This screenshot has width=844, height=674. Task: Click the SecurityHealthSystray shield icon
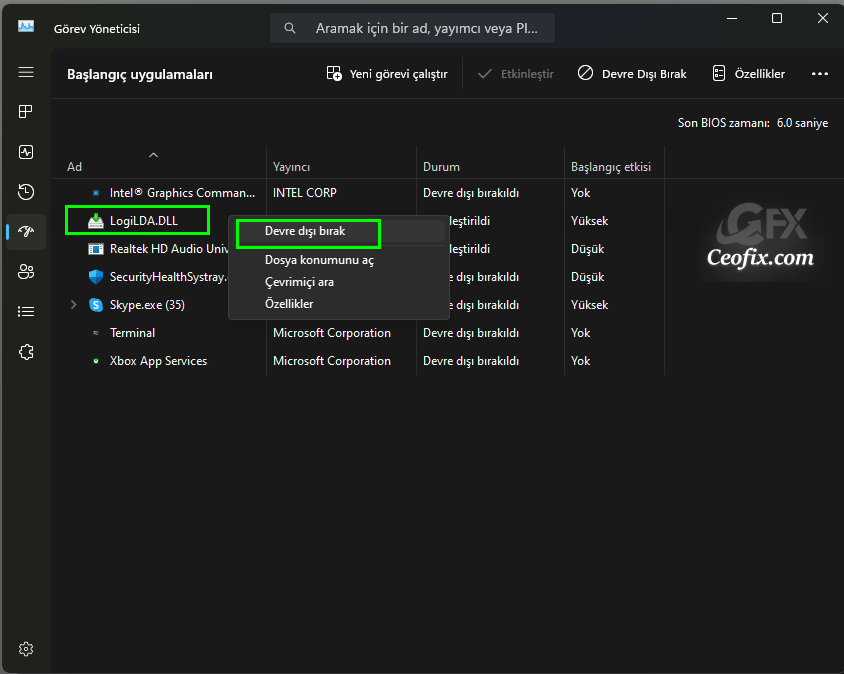point(96,277)
